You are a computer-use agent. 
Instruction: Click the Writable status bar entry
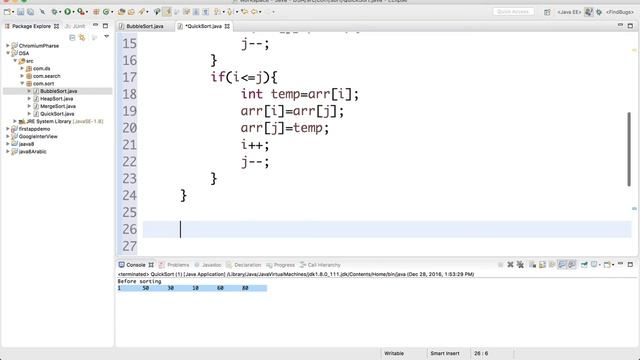(x=394, y=353)
